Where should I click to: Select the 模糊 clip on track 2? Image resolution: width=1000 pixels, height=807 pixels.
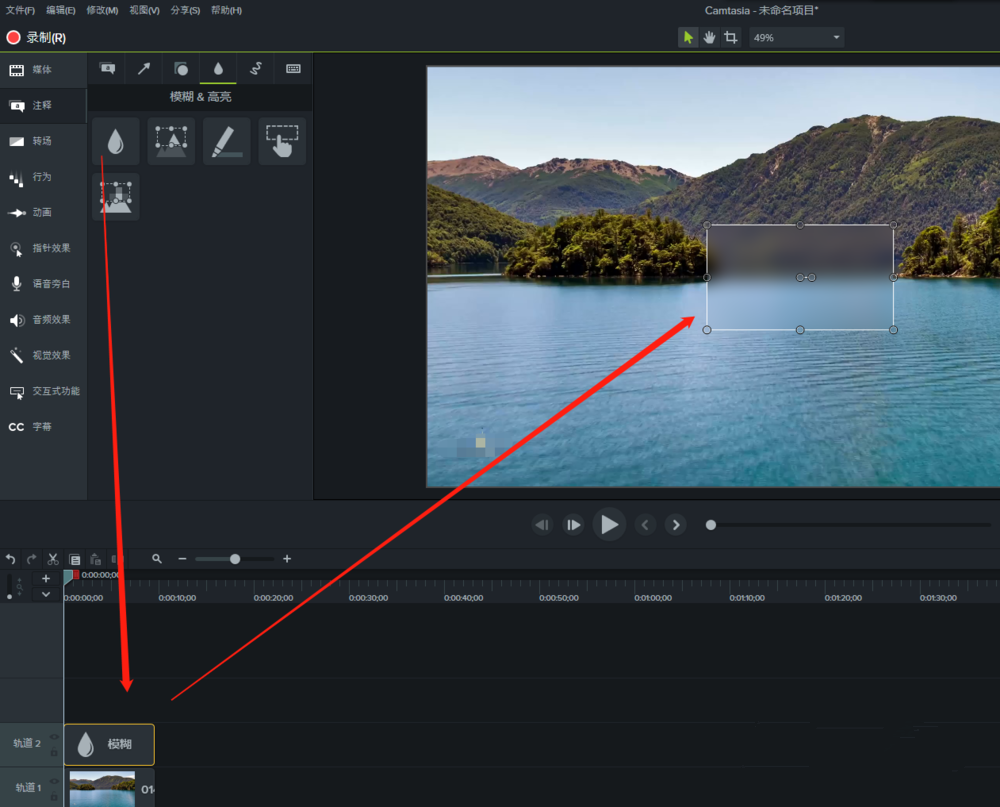click(x=109, y=744)
